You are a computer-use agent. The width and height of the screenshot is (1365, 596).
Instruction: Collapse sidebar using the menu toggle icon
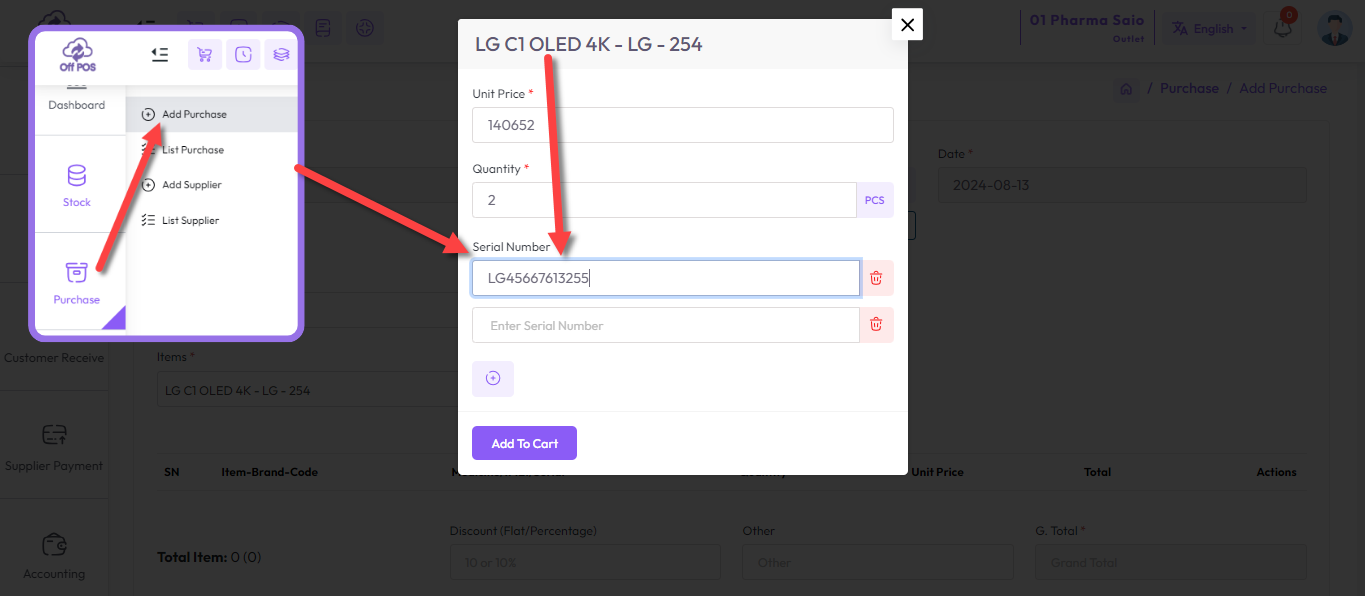click(159, 54)
